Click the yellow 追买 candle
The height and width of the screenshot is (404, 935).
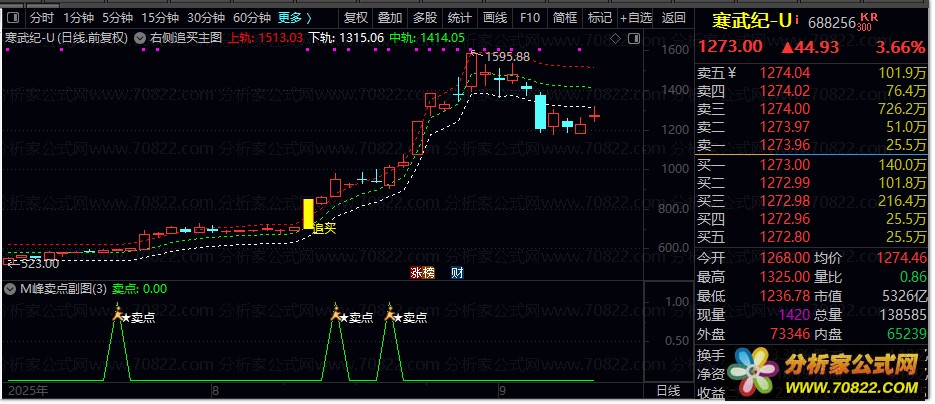tap(308, 213)
